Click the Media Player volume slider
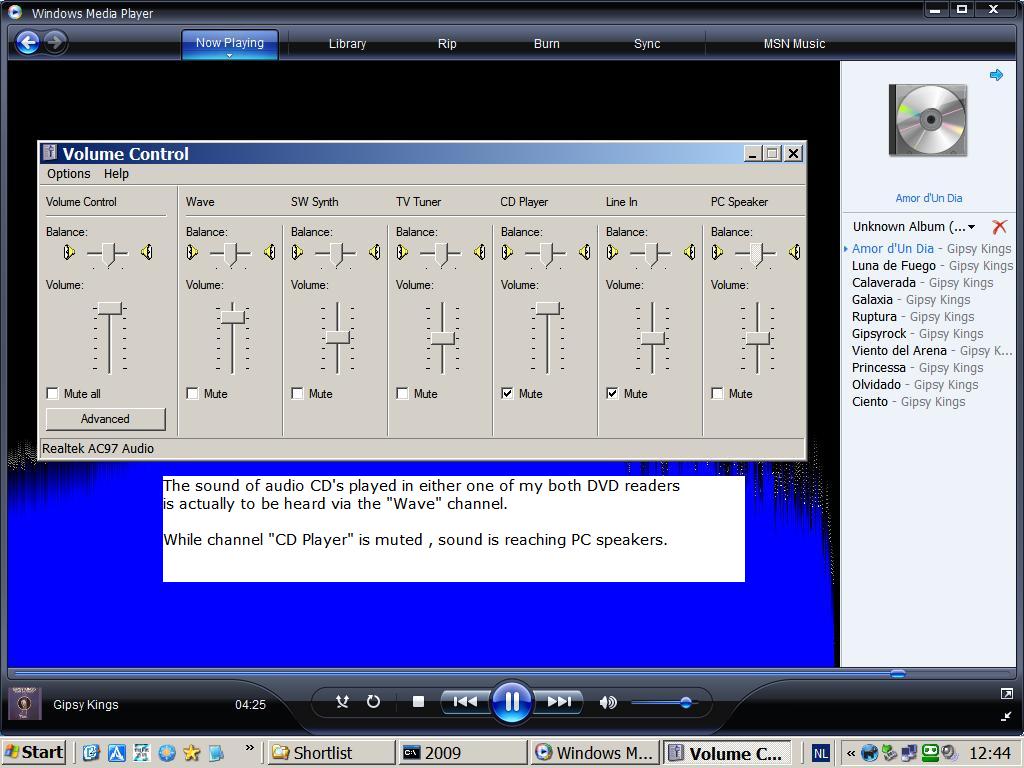Viewport: 1024px width, 768px height. [x=665, y=703]
